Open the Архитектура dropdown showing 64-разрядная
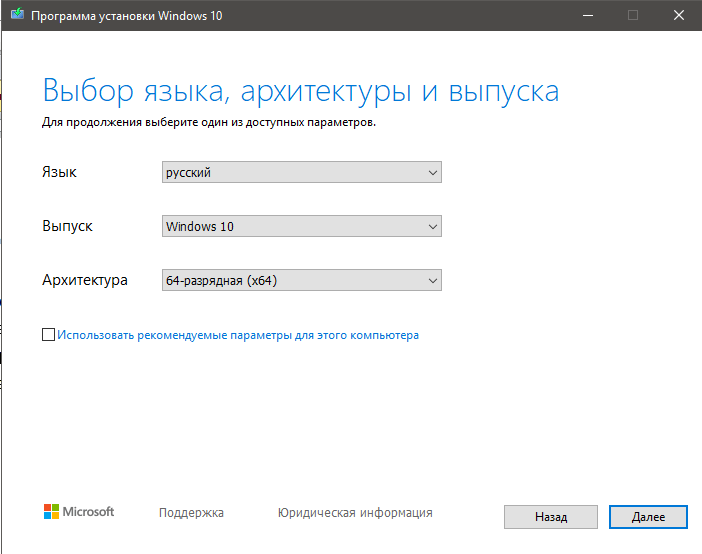The height and width of the screenshot is (554, 702). [302, 280]
